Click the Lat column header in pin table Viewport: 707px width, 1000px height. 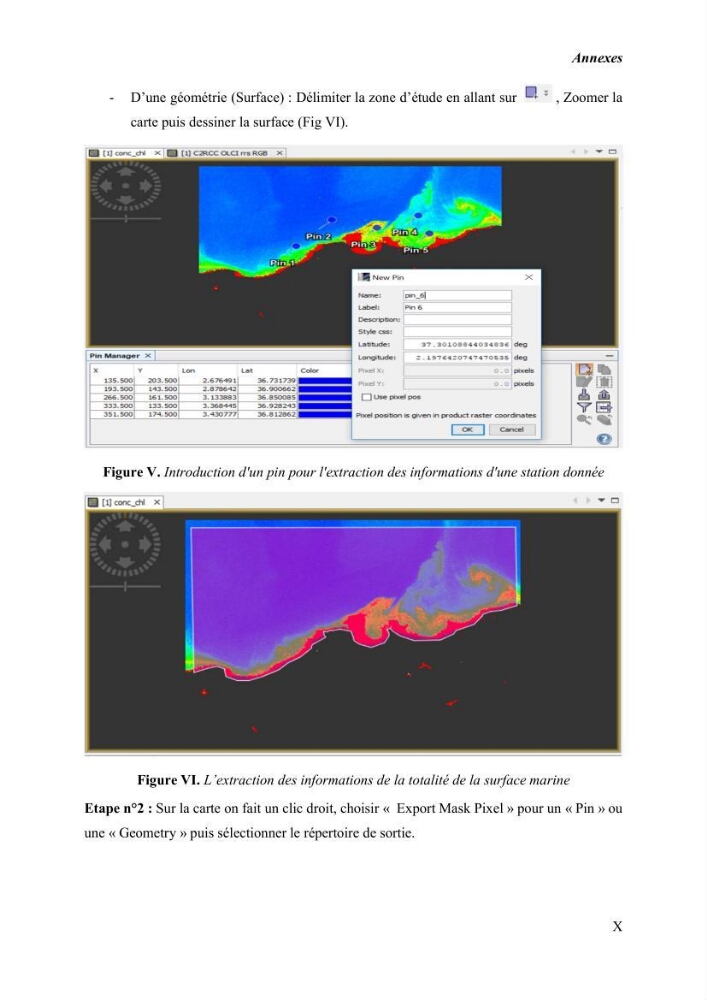click(267, 370)
